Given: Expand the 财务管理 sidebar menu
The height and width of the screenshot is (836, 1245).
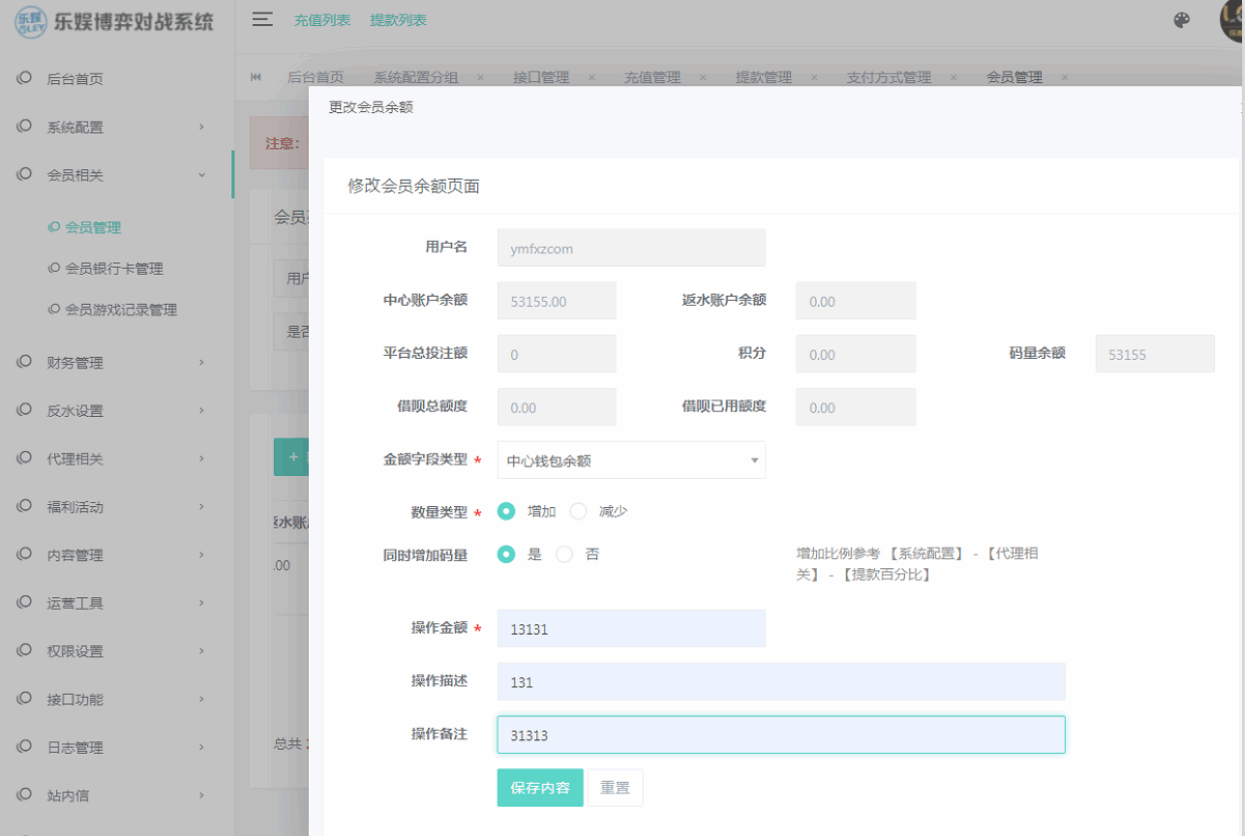Looking at the screenshot, I should pyautogui.click(x=117, y=363).
